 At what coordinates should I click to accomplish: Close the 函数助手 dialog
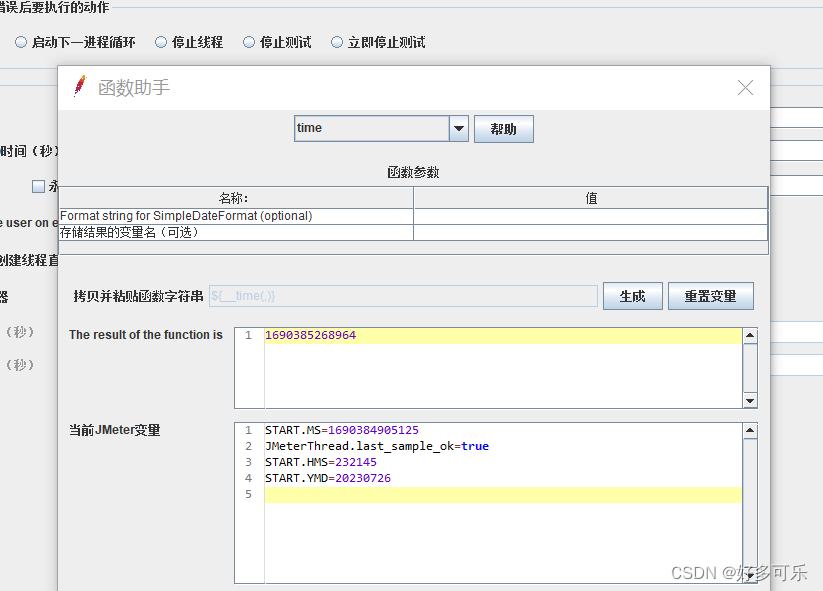coord(745,88)
